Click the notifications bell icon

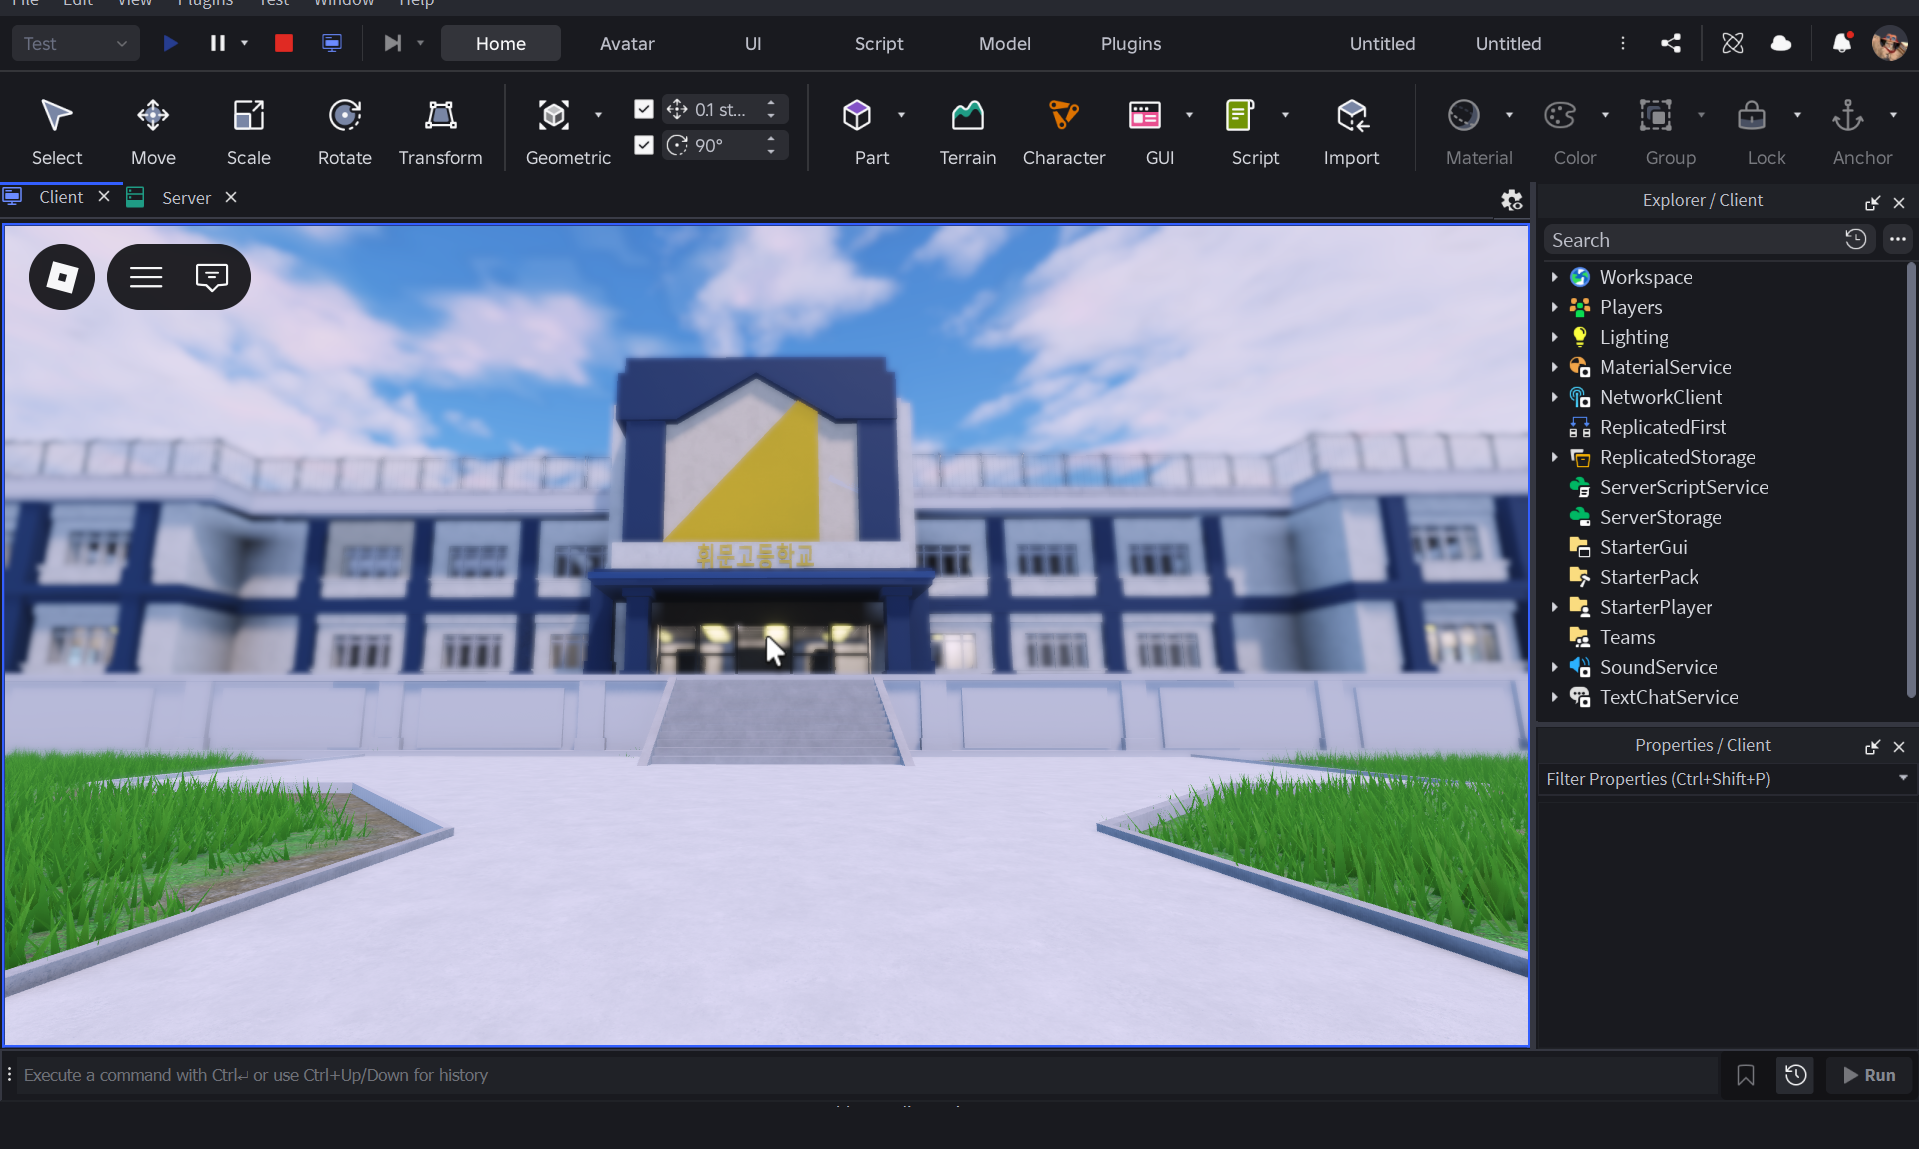click(x=1842, y=43)
